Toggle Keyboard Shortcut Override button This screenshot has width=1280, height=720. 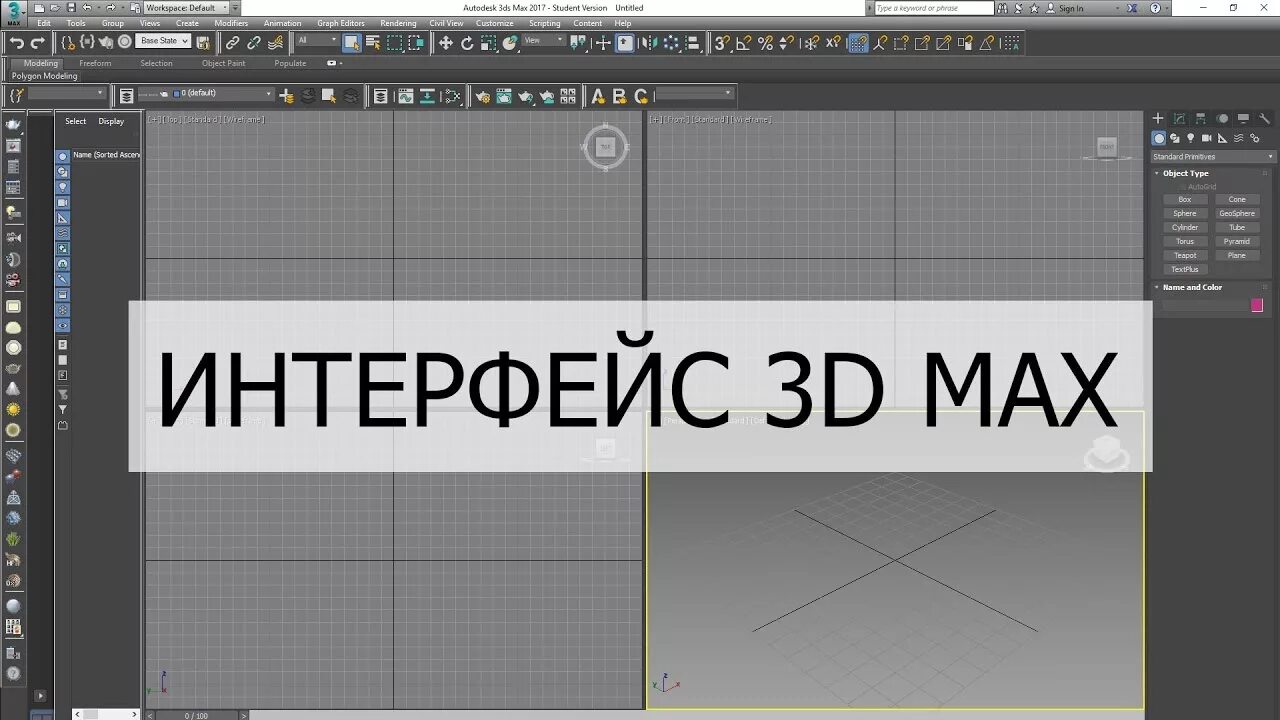coord(624,43)
